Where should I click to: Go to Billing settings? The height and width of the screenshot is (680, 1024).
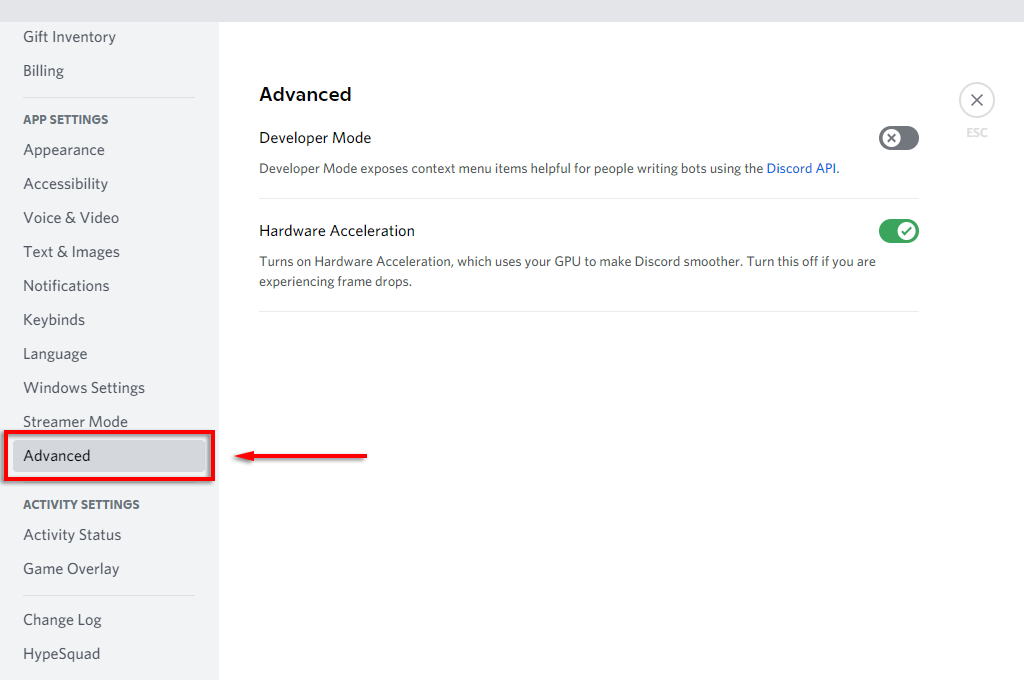pyautogui.click(x=44, y=71)
